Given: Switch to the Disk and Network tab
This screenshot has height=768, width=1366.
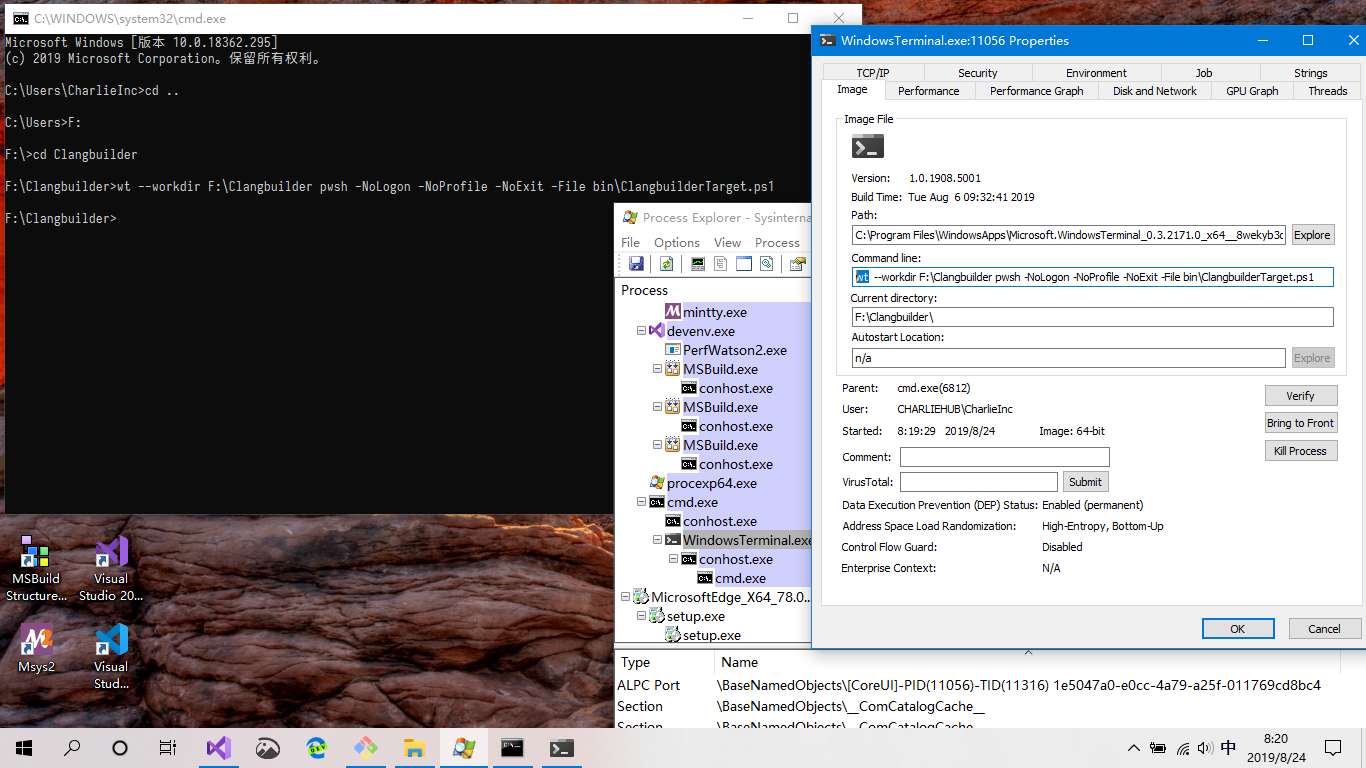Looking at the screenshot, I should coord(1155,91).
